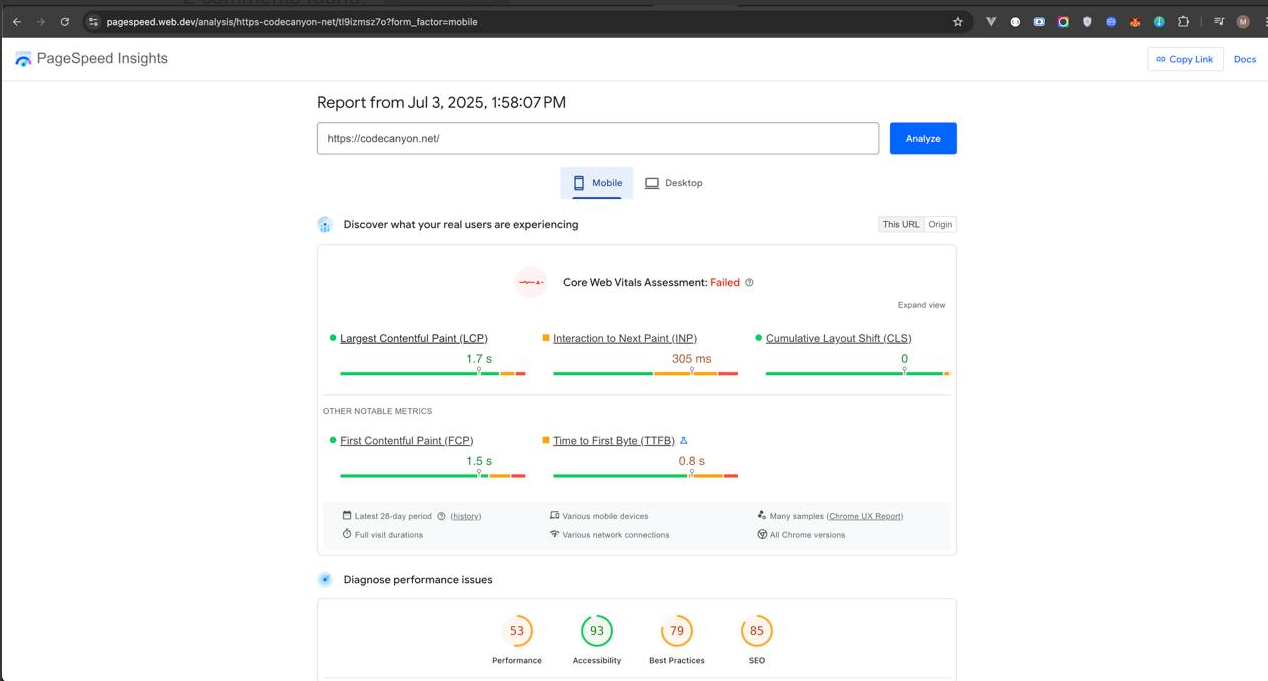Click the Performance score gauge 53
Screen dimensions: 1268x681
(517, 631)
